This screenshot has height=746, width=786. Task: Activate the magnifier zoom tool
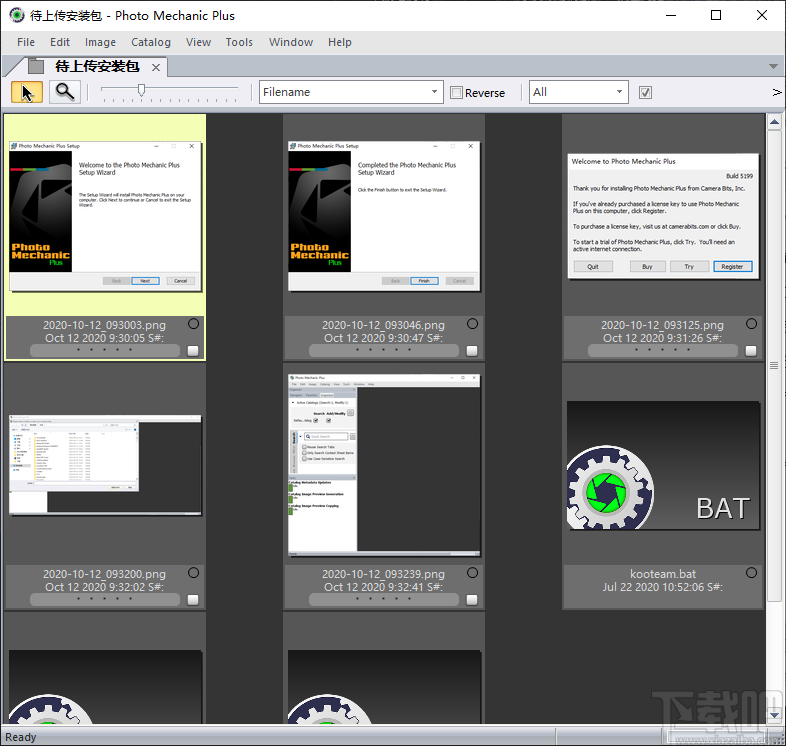(x=65, y=92)
